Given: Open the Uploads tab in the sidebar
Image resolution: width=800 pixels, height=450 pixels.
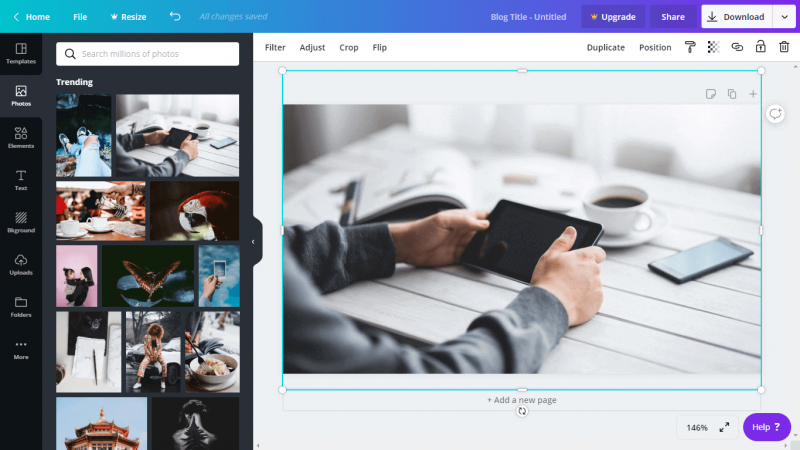Looking at the screenshot, I should (x=21, y=264).
